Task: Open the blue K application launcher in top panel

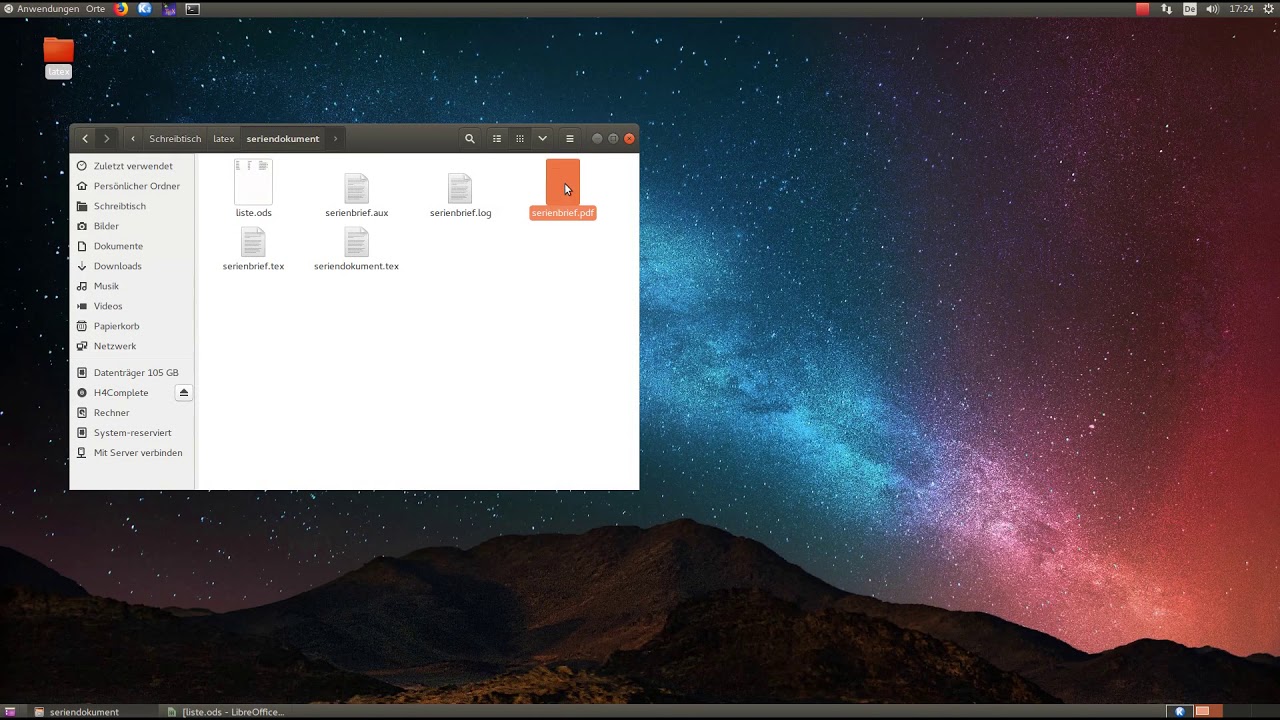Action: point(145,9)
